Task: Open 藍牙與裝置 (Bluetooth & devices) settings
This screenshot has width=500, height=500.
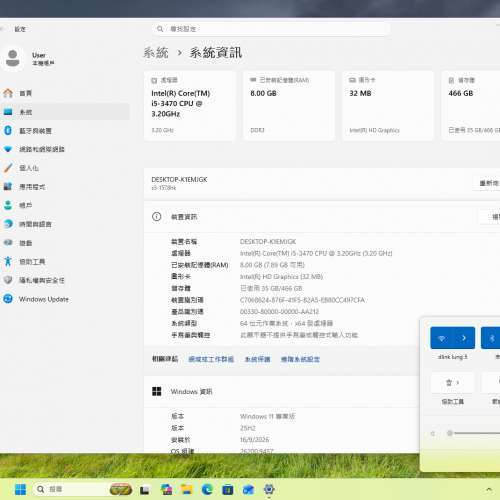Action: coord(65,131)
